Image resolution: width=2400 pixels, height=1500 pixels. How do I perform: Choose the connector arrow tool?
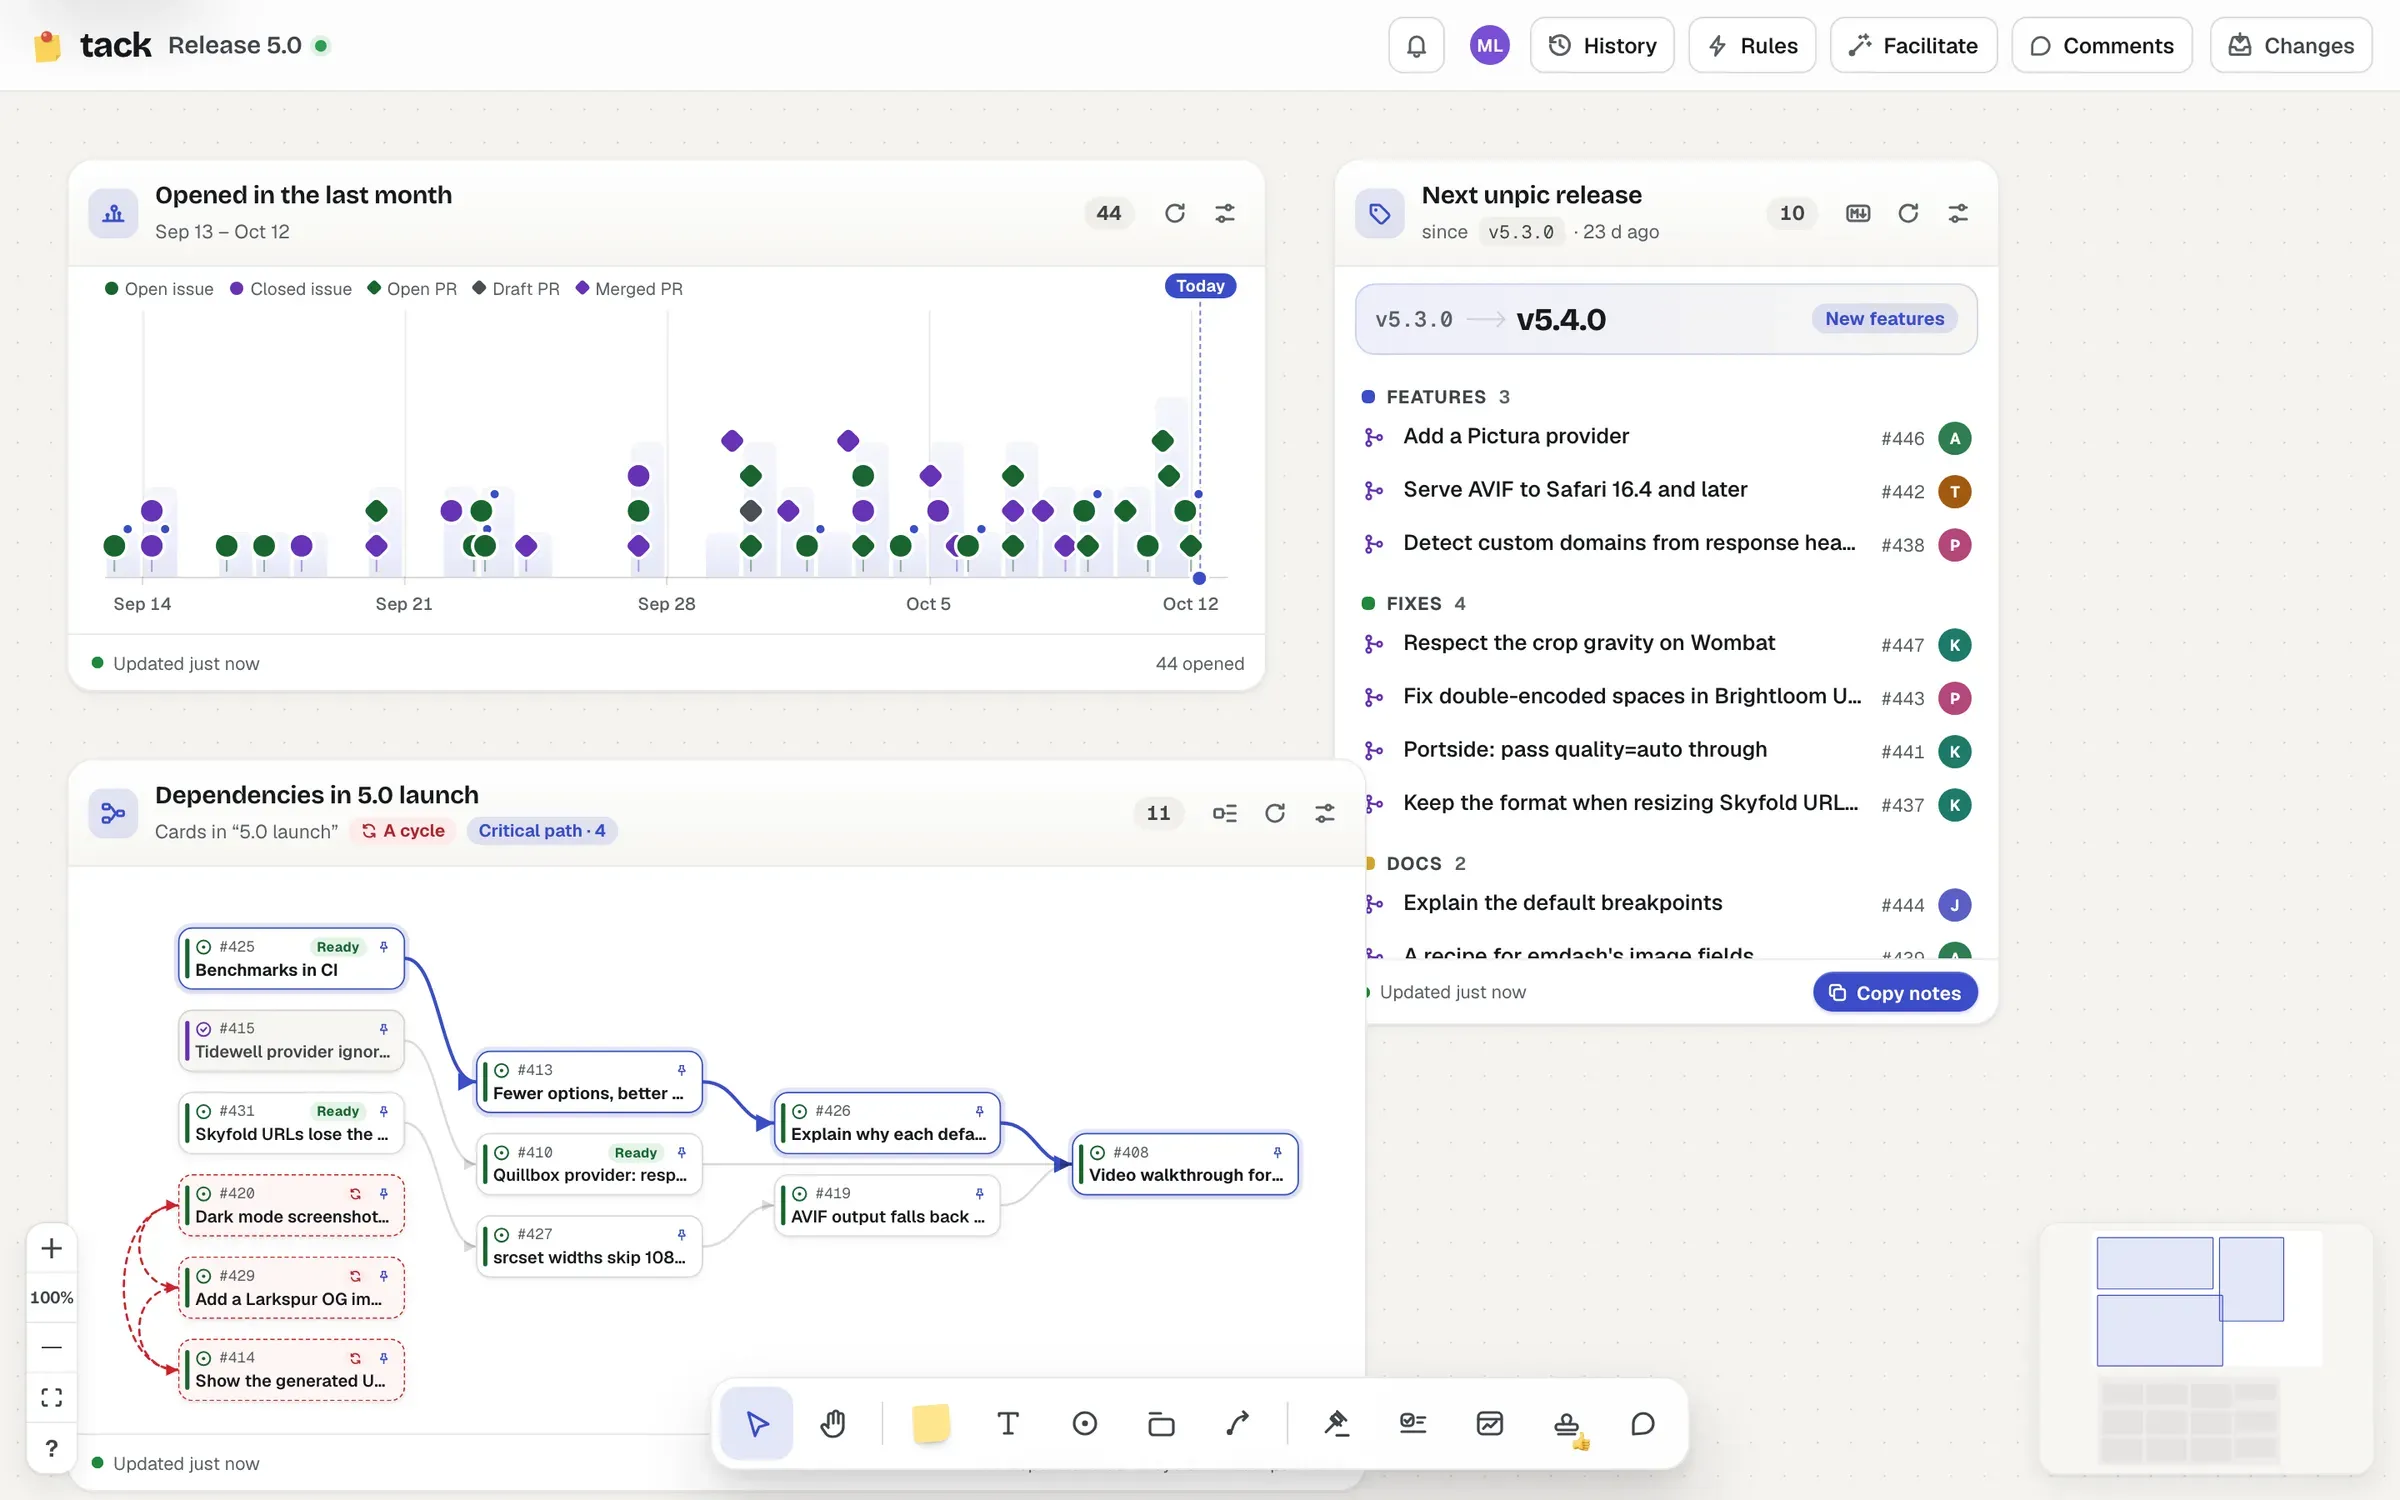[1238, 1423]
